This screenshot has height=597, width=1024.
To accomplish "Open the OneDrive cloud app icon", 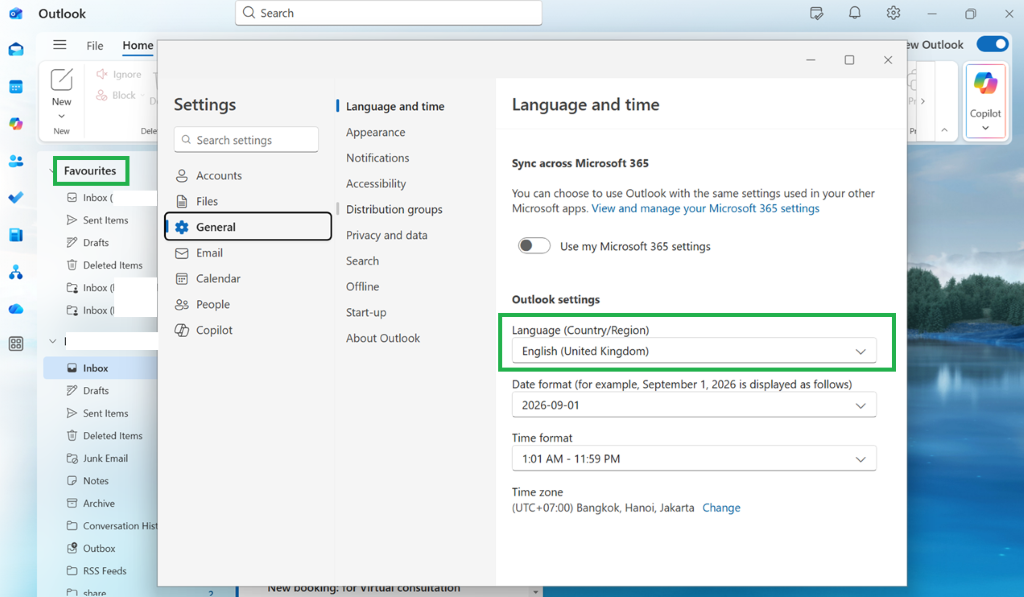I will (16, 309).
